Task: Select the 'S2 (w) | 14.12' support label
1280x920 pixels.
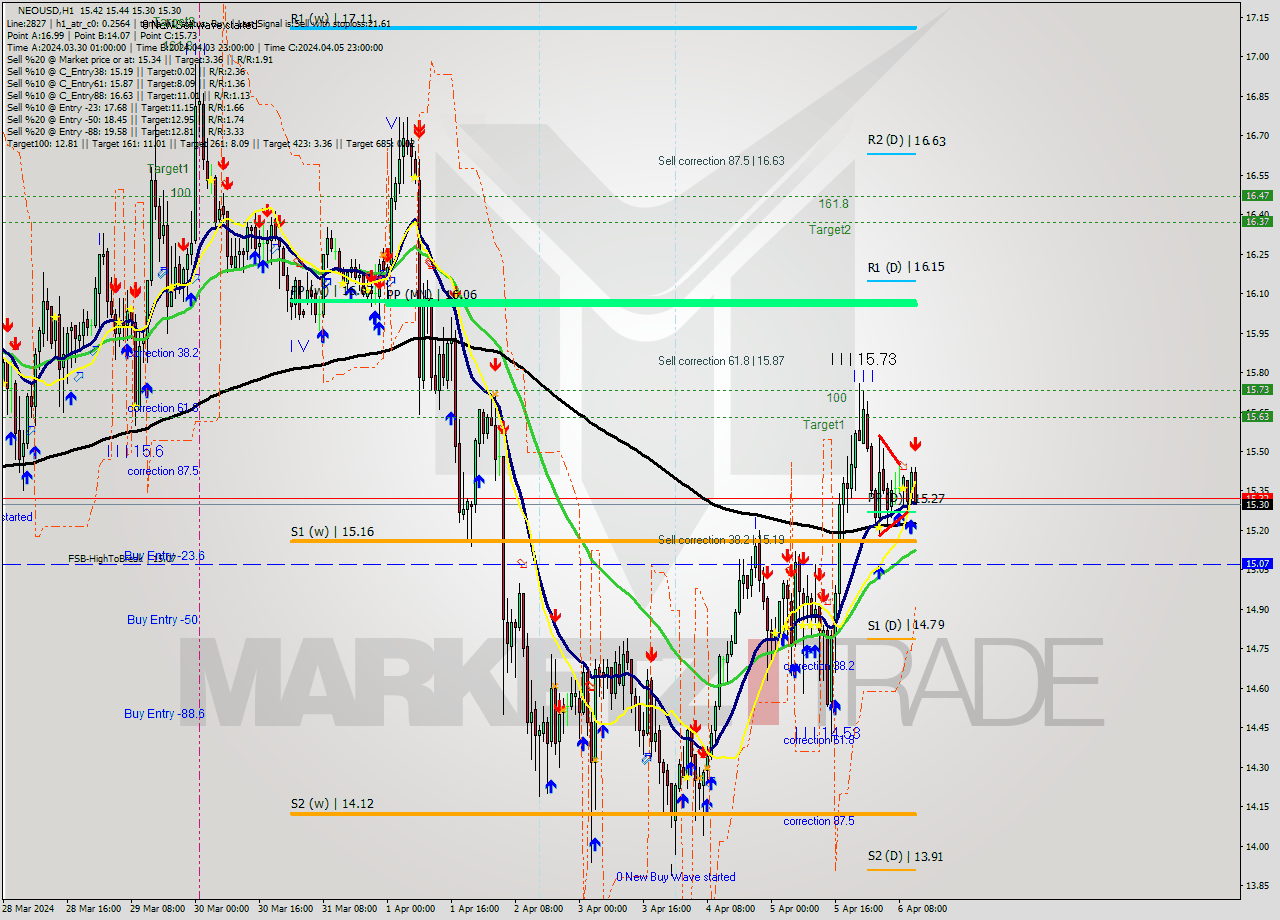Action: tap(332, 803)
